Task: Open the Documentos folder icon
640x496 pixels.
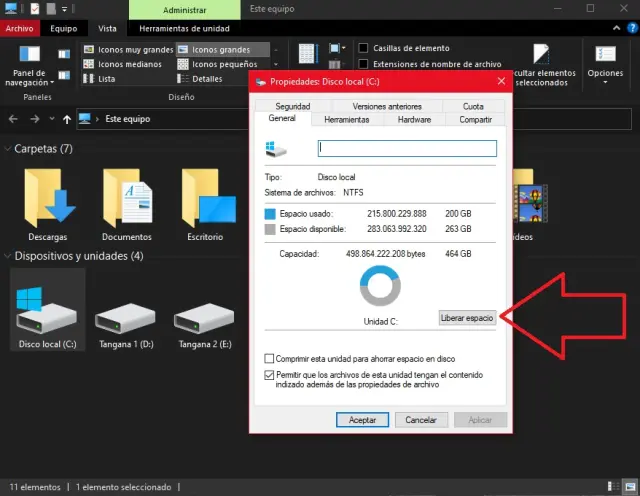Action: (126, 198)
